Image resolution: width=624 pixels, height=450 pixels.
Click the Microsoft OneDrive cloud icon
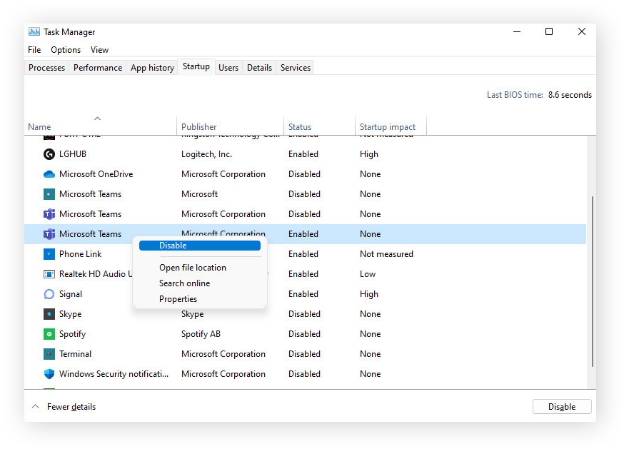(49, 174)
